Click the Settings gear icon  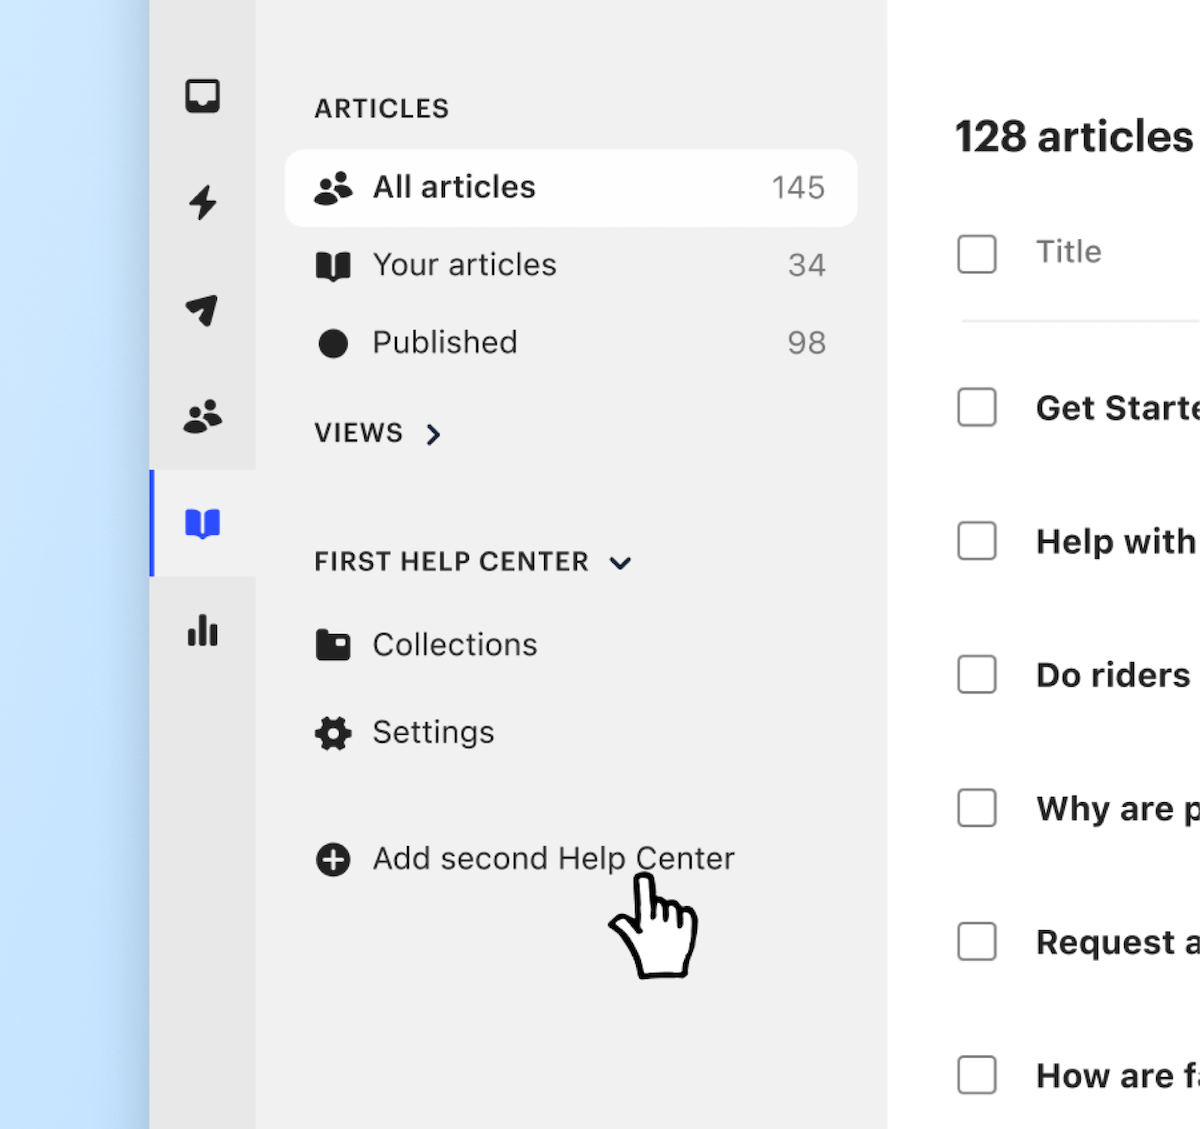pyautogui.click(x=333, y=733)
